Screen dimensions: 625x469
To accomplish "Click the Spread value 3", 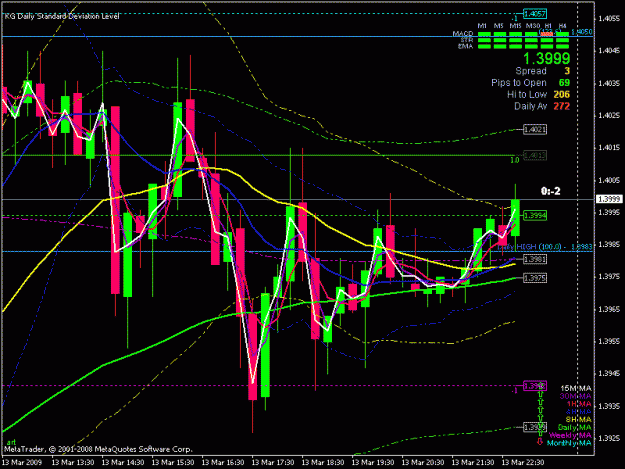I will coord(567,71).
